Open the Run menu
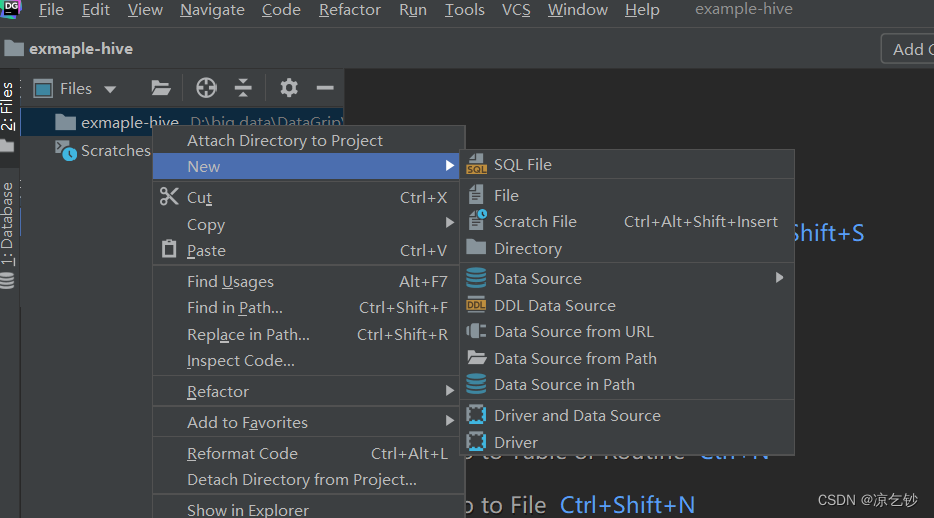934x518 pixels. (413, 10)
